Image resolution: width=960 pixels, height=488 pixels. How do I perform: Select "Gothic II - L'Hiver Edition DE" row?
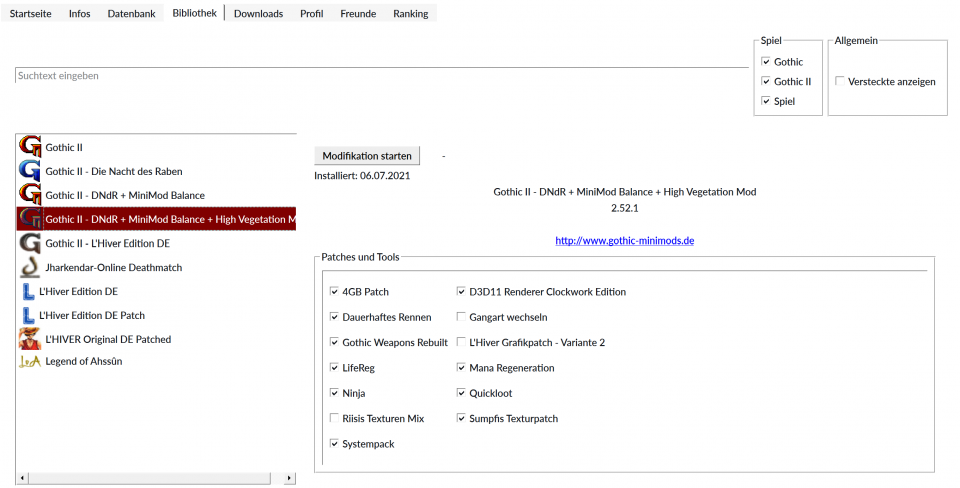(156, 243)
